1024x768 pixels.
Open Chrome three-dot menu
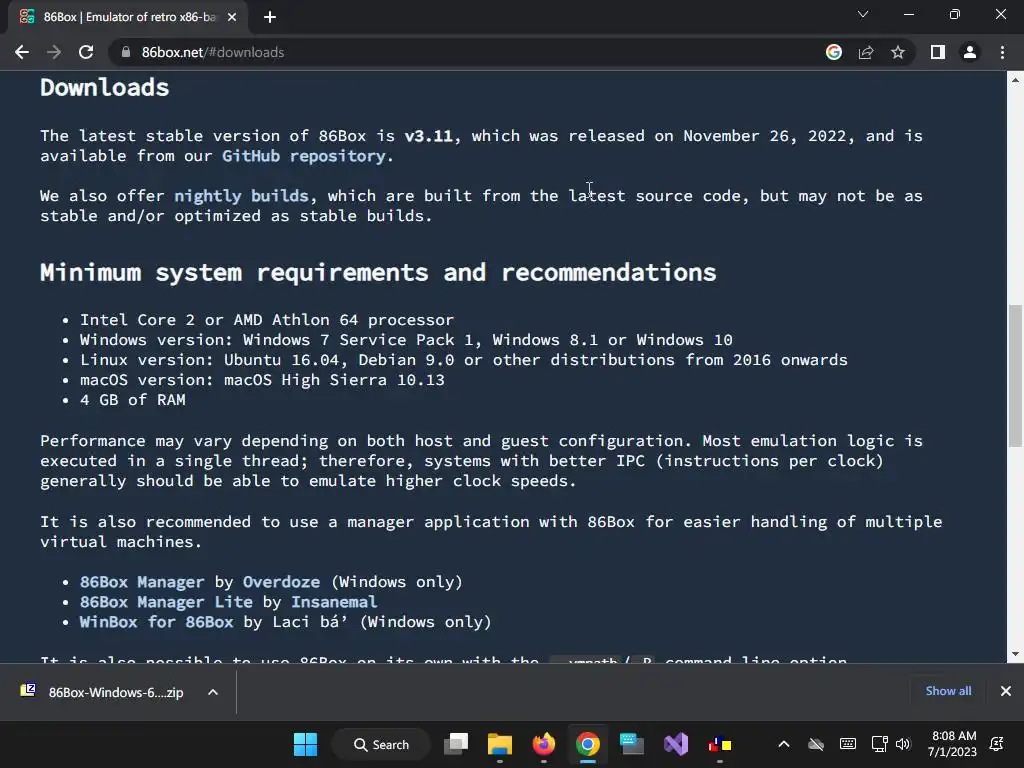1002,52
